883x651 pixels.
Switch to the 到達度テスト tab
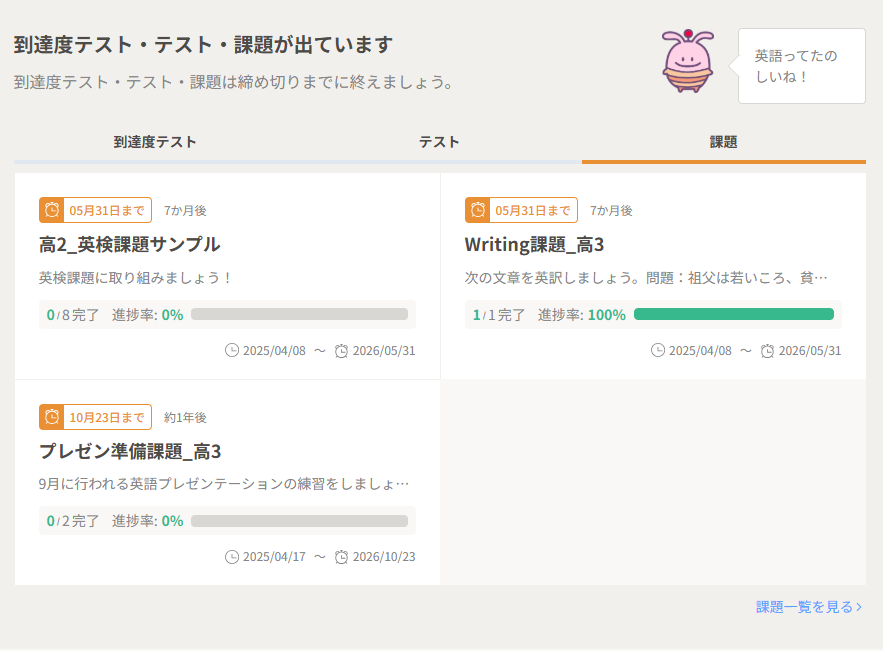pyautogui.click(x=155, y=142)
